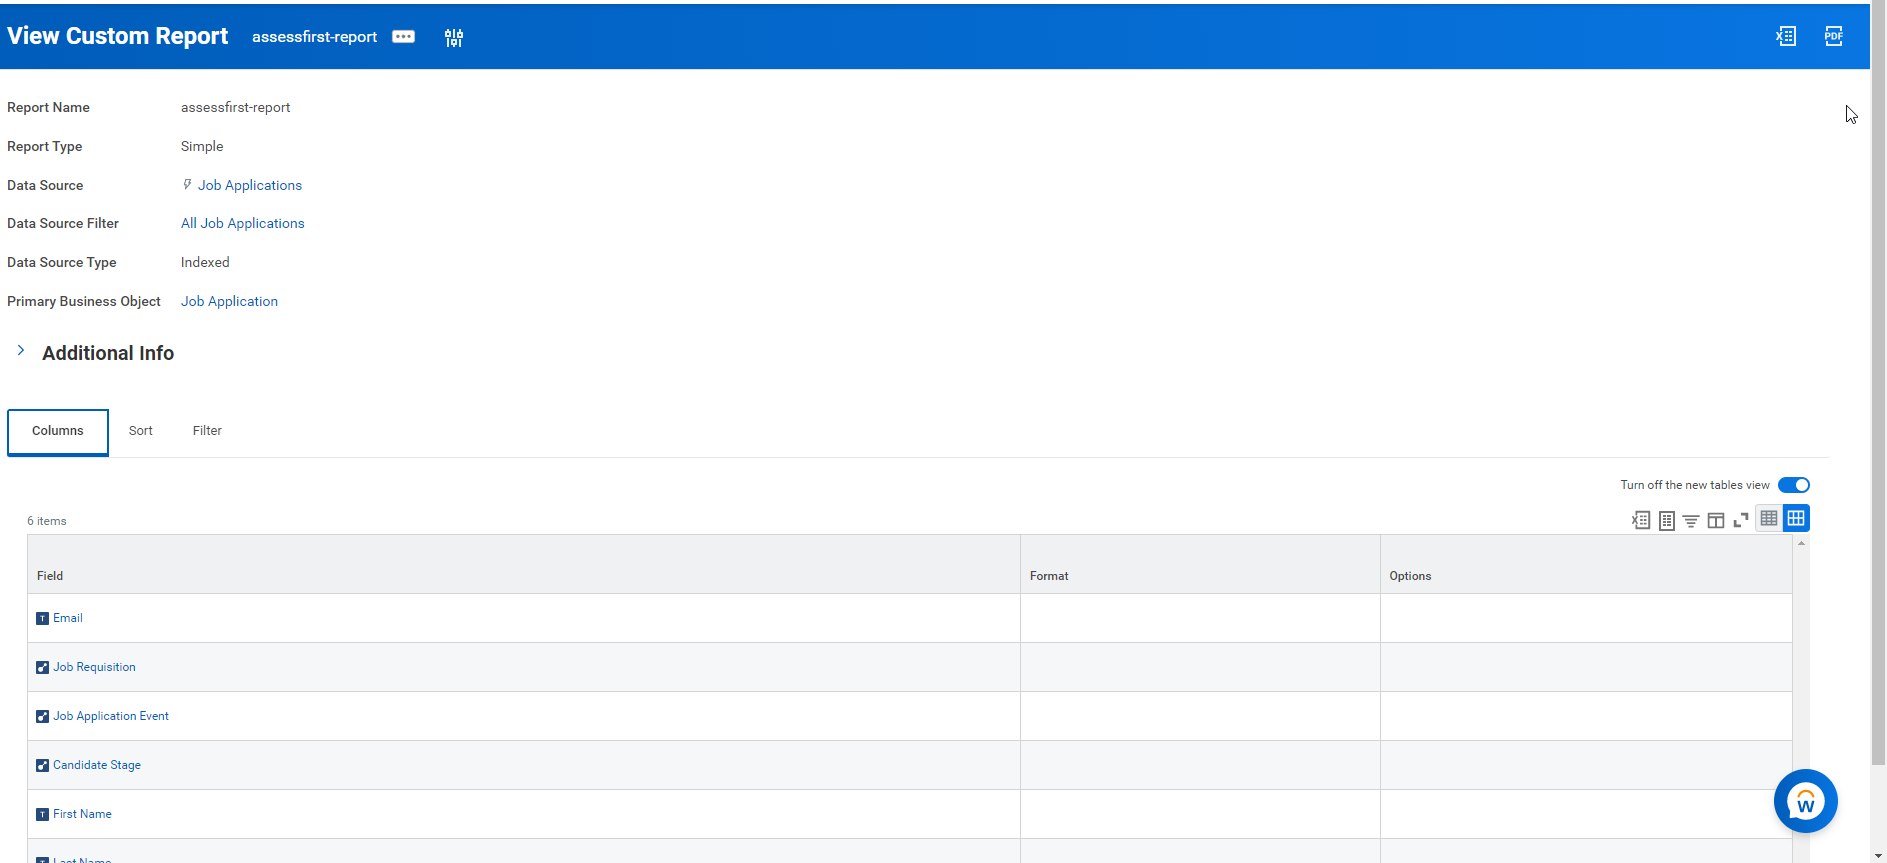Screen dimensions: 1887x863
Task: Switch to the Sort tab
Action: (140, 431)
